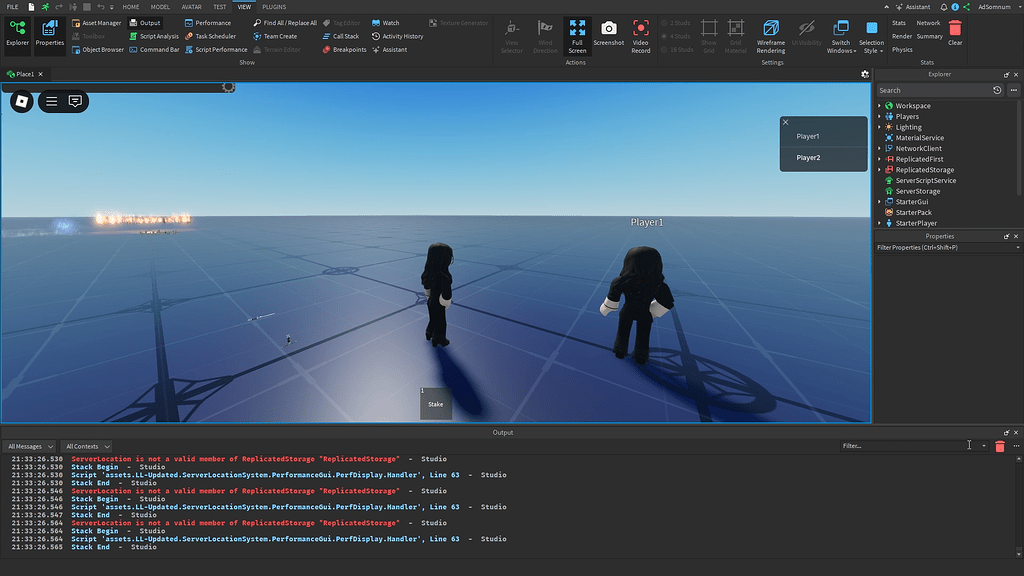Select the 4 Studs grid option
1024x576 pixels.
(x=676, y=37)
